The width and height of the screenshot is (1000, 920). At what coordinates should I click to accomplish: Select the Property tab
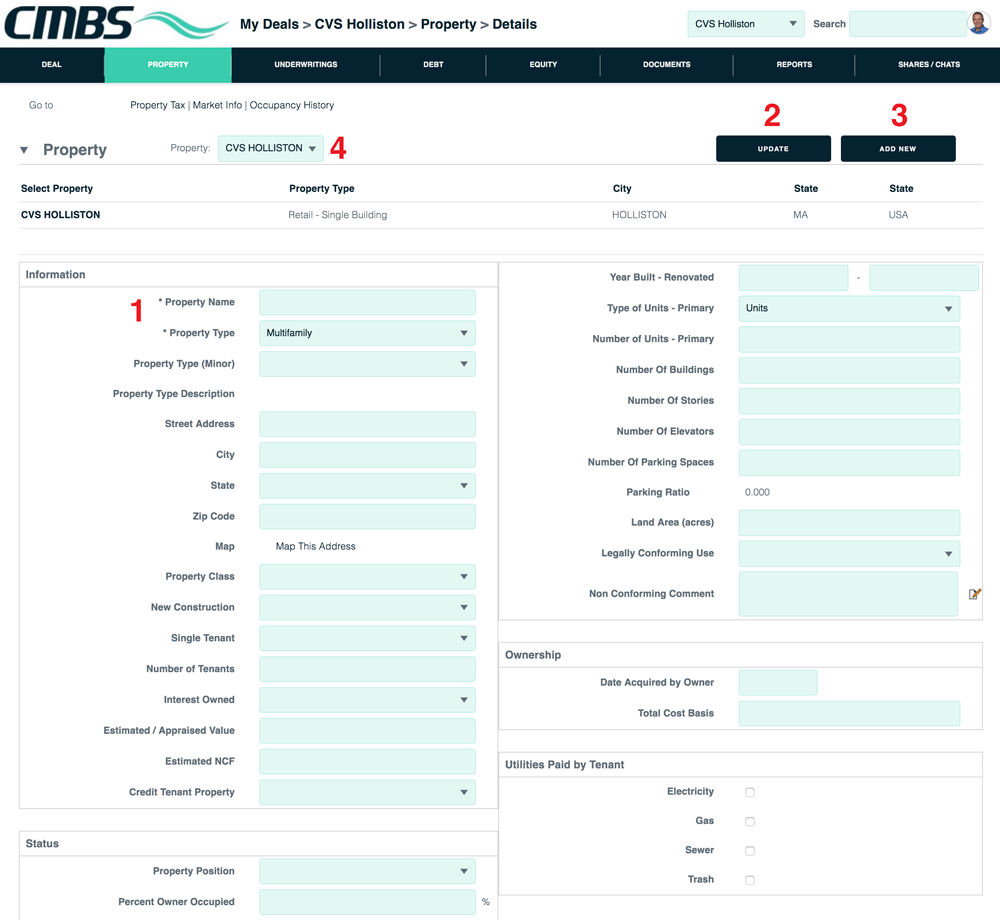click(x=168, y=64)
